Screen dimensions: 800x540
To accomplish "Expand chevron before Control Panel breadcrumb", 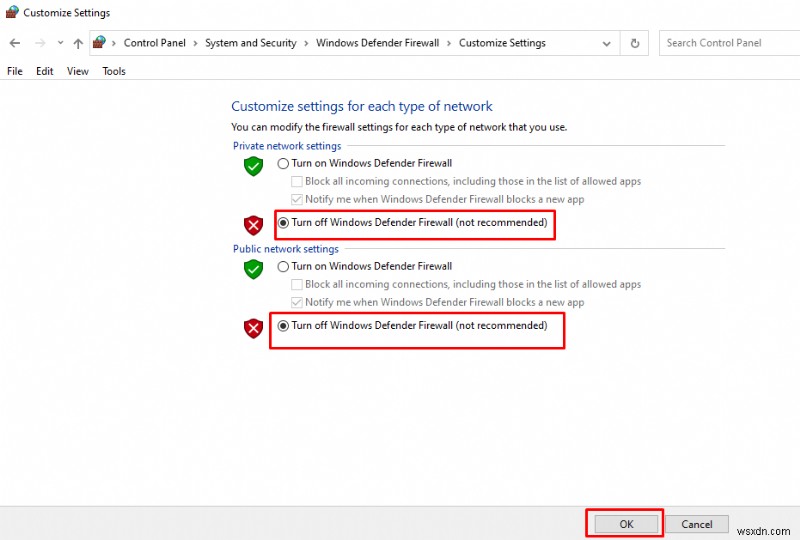I will pyautogui.click(x=114, y=43).
